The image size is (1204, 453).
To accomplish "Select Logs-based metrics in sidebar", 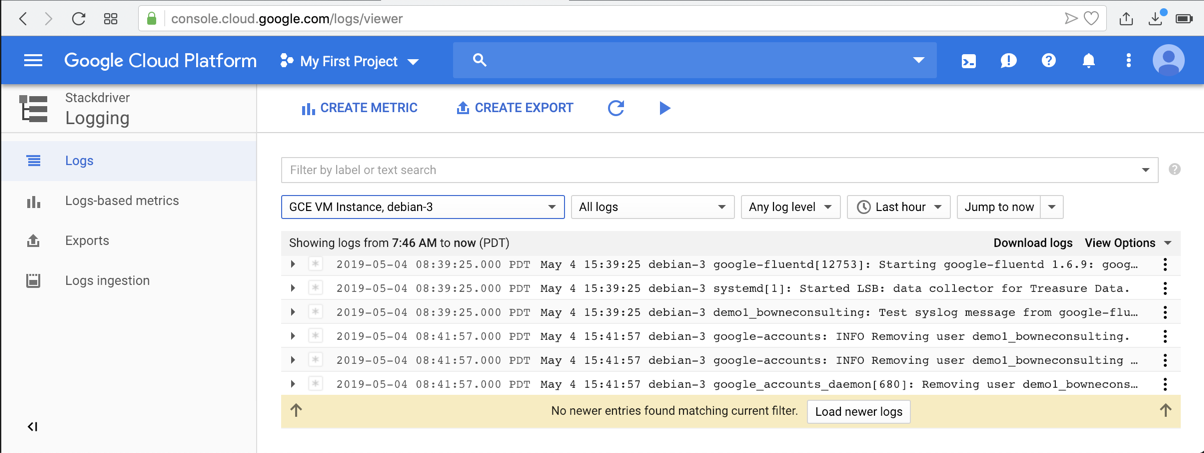I will pos(121,201).
